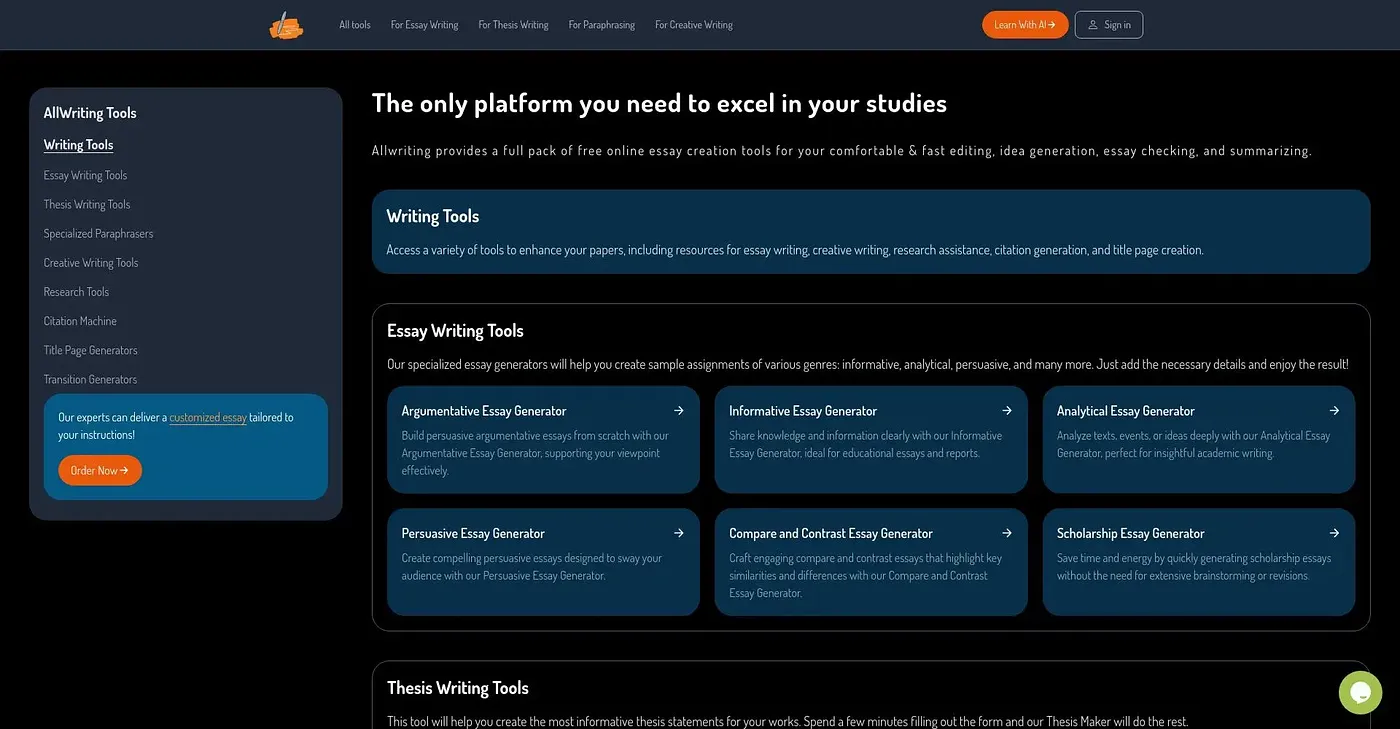The image size is (1400, 729).
Task: Click the arrow on Persuasive Essay Generator card
Action: [x=679, y=533]
